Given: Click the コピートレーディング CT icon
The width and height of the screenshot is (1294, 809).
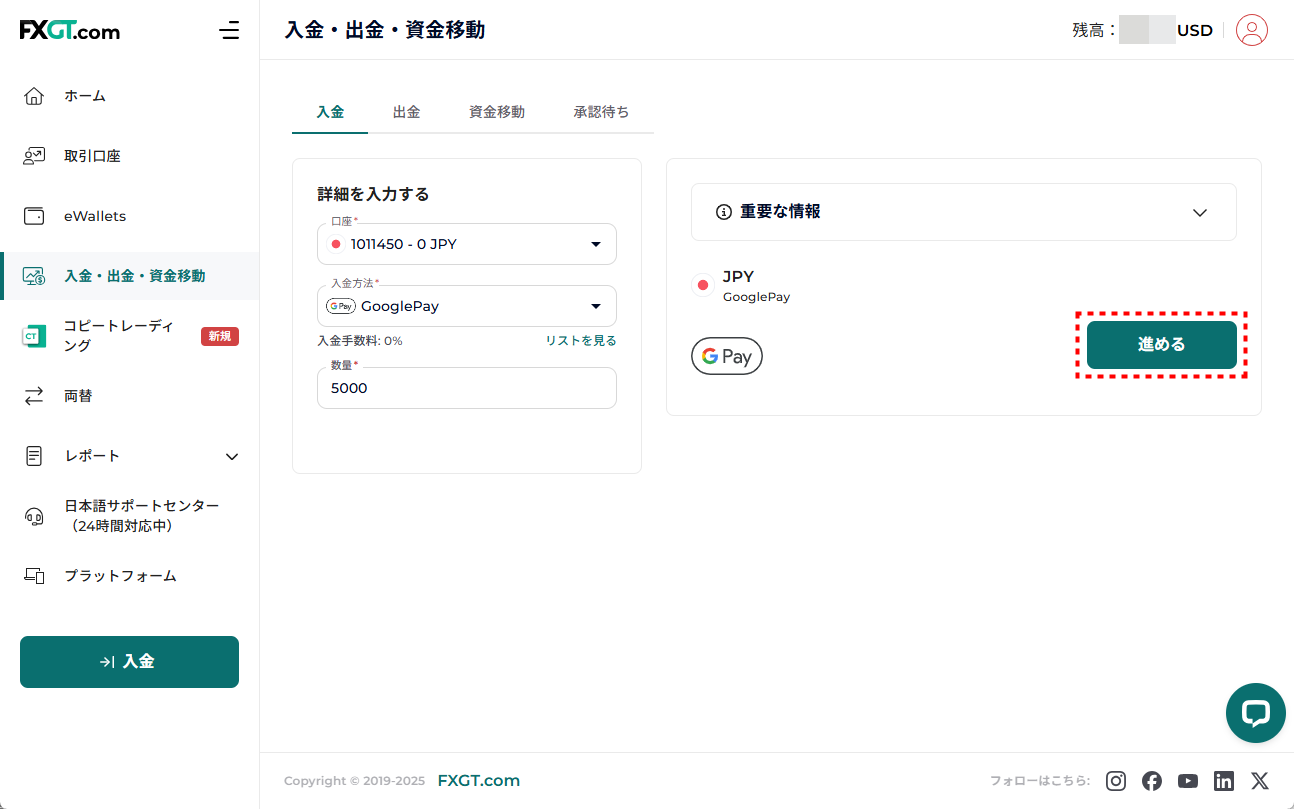Looking at the screenshot, I should click(x=34, y=336).
